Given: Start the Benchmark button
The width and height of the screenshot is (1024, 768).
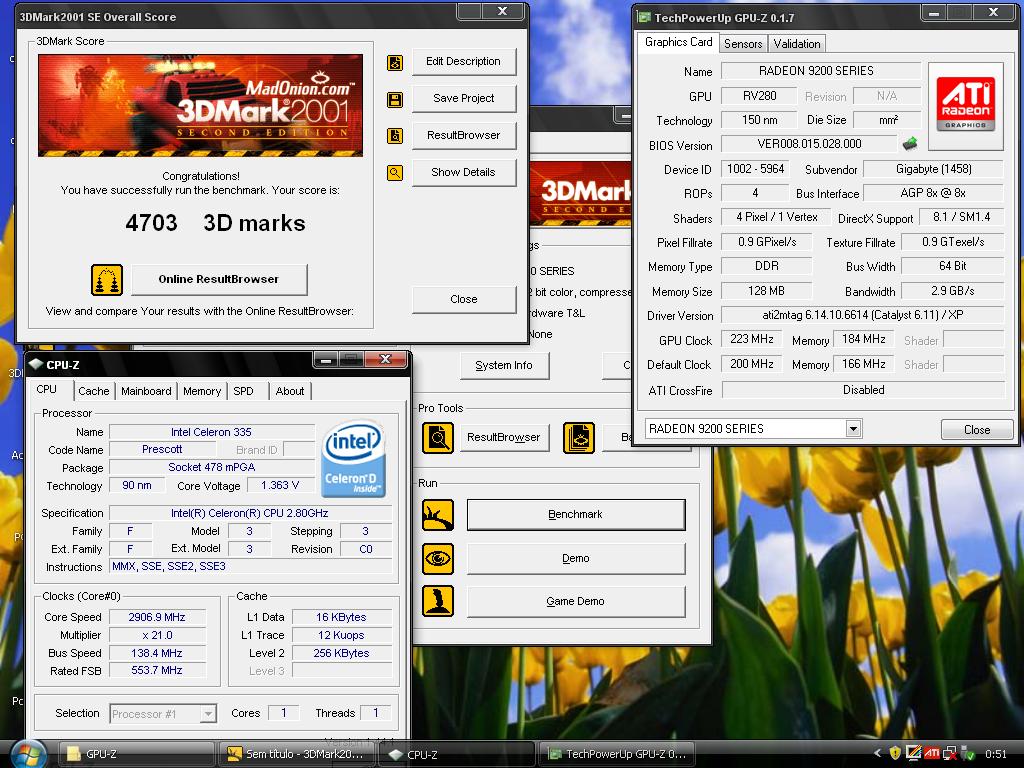Looking at the screenshot, I should click(575, 515).
